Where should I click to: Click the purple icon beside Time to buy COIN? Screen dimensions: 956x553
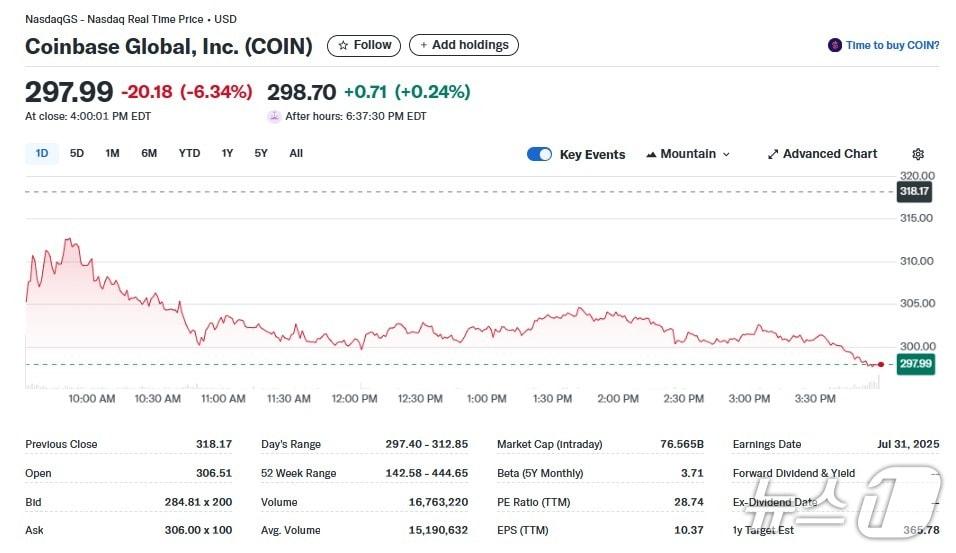pos(835,45)
